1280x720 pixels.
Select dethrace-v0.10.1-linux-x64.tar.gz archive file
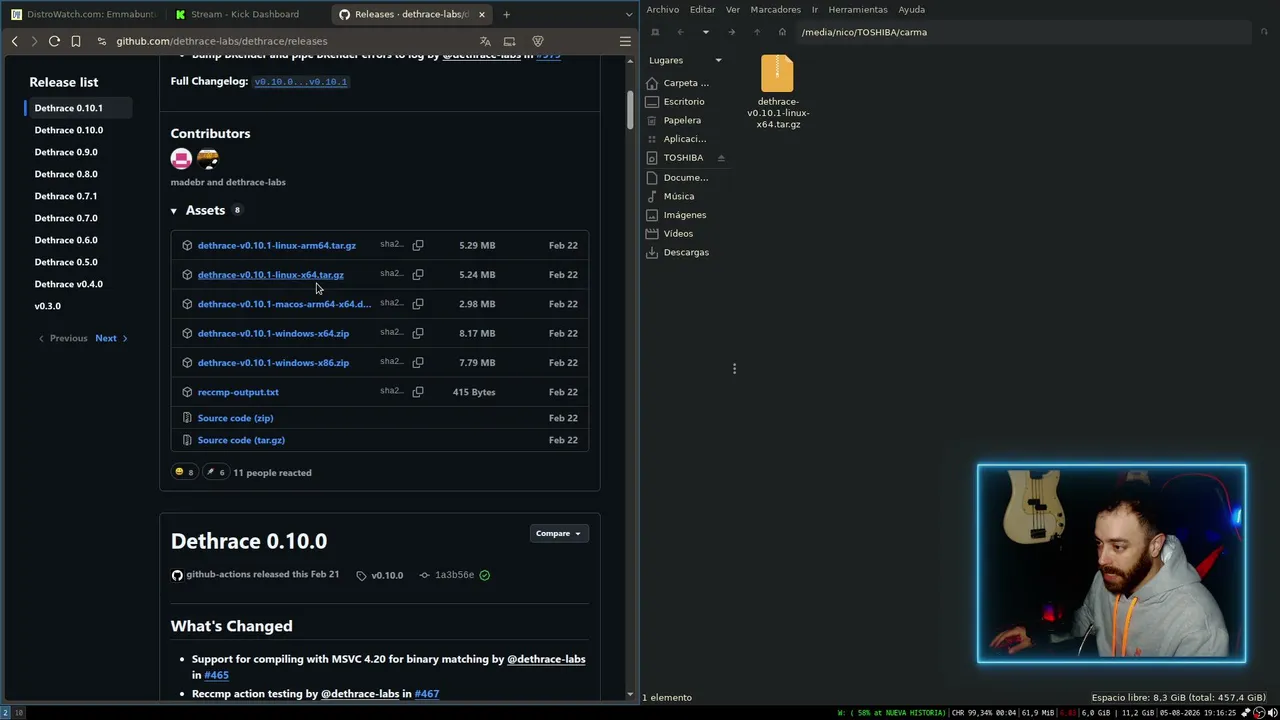[x=778, y=92]
